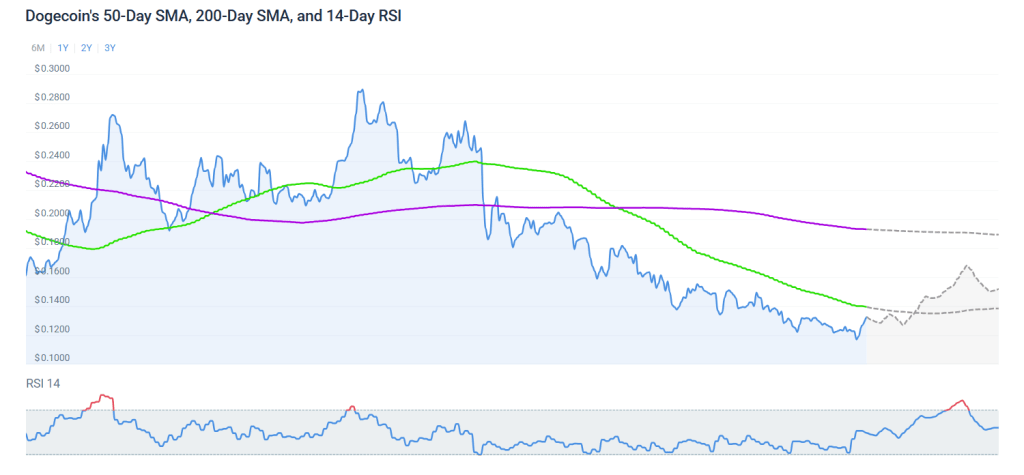Click the $0.2400 axis label
This screenshot has height=475, width=1024.
[x=52, y=156]
